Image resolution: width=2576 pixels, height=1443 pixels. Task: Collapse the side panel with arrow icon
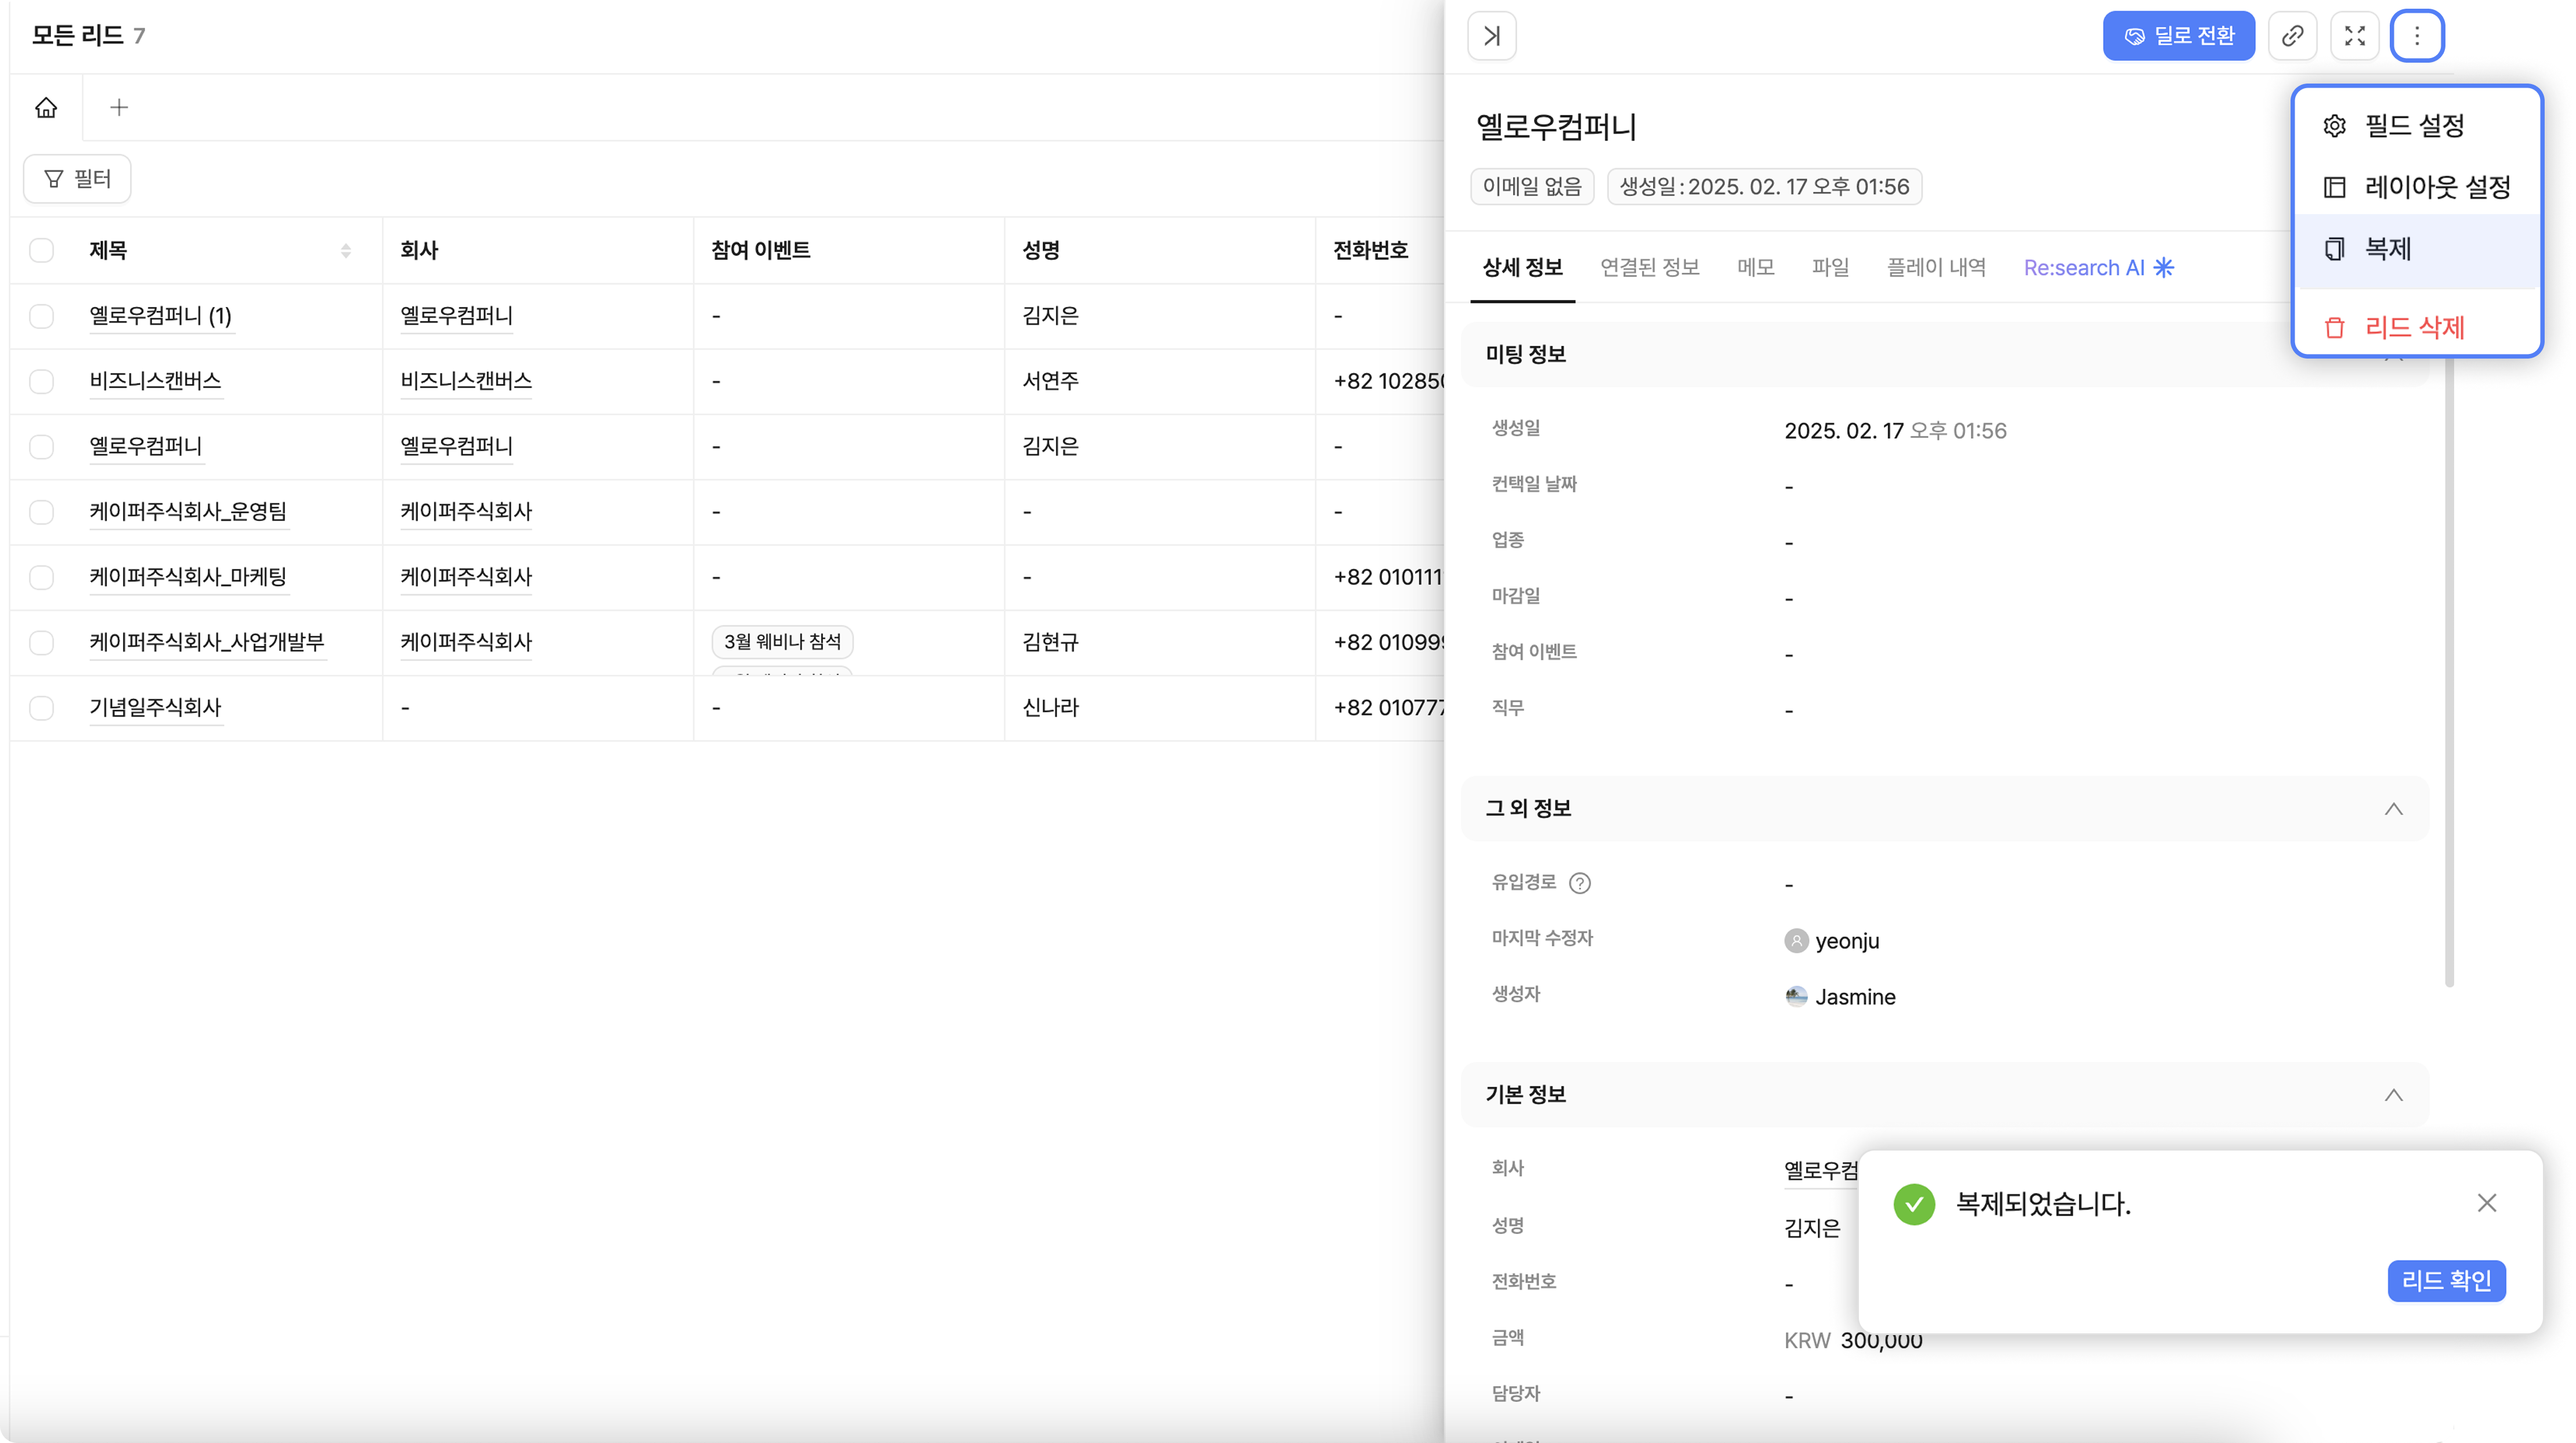tap(1491, 36)
